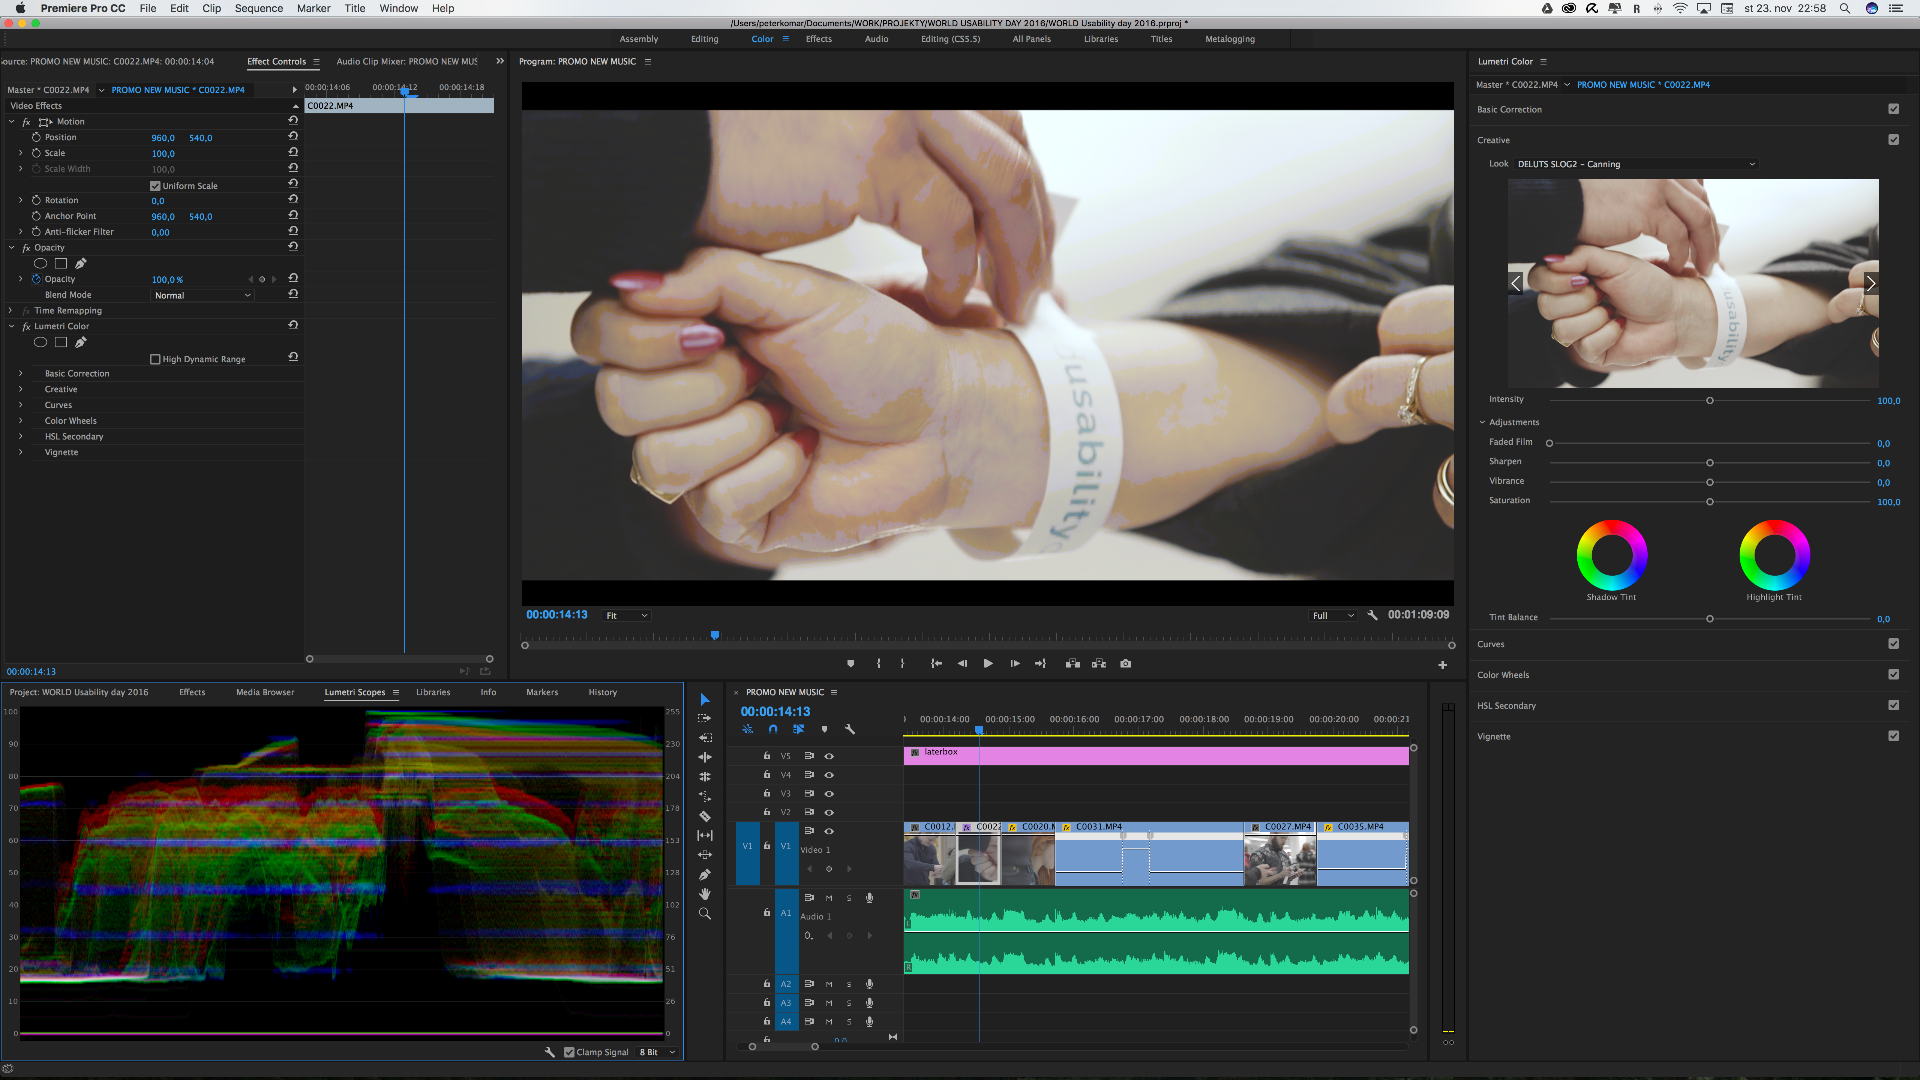
Task: Open the Full playback resolution dropdown
Action: tap(1333, 616)
